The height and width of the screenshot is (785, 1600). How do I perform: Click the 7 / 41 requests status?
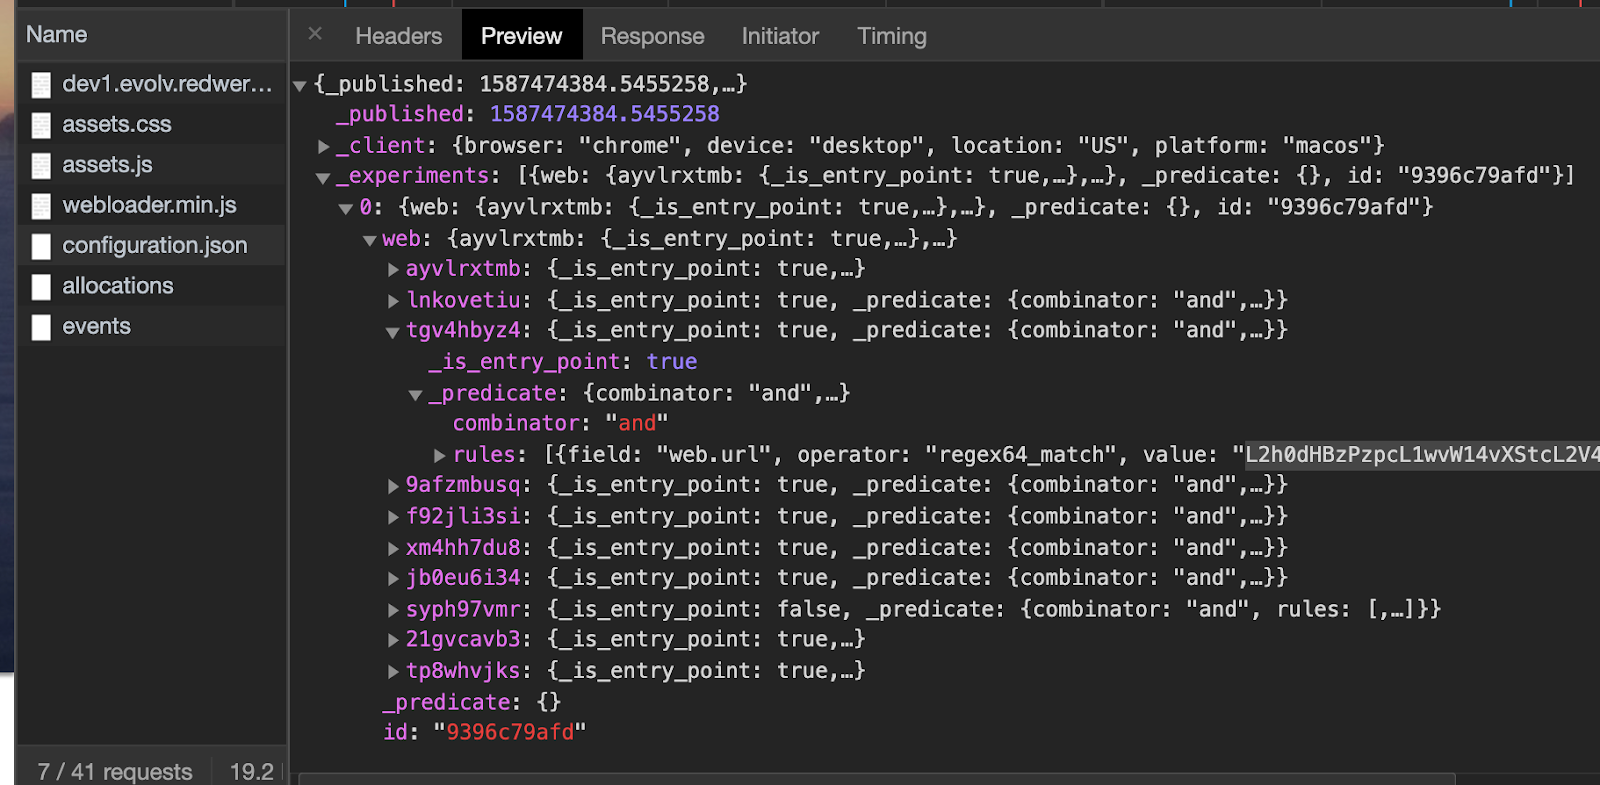point(115,771)
